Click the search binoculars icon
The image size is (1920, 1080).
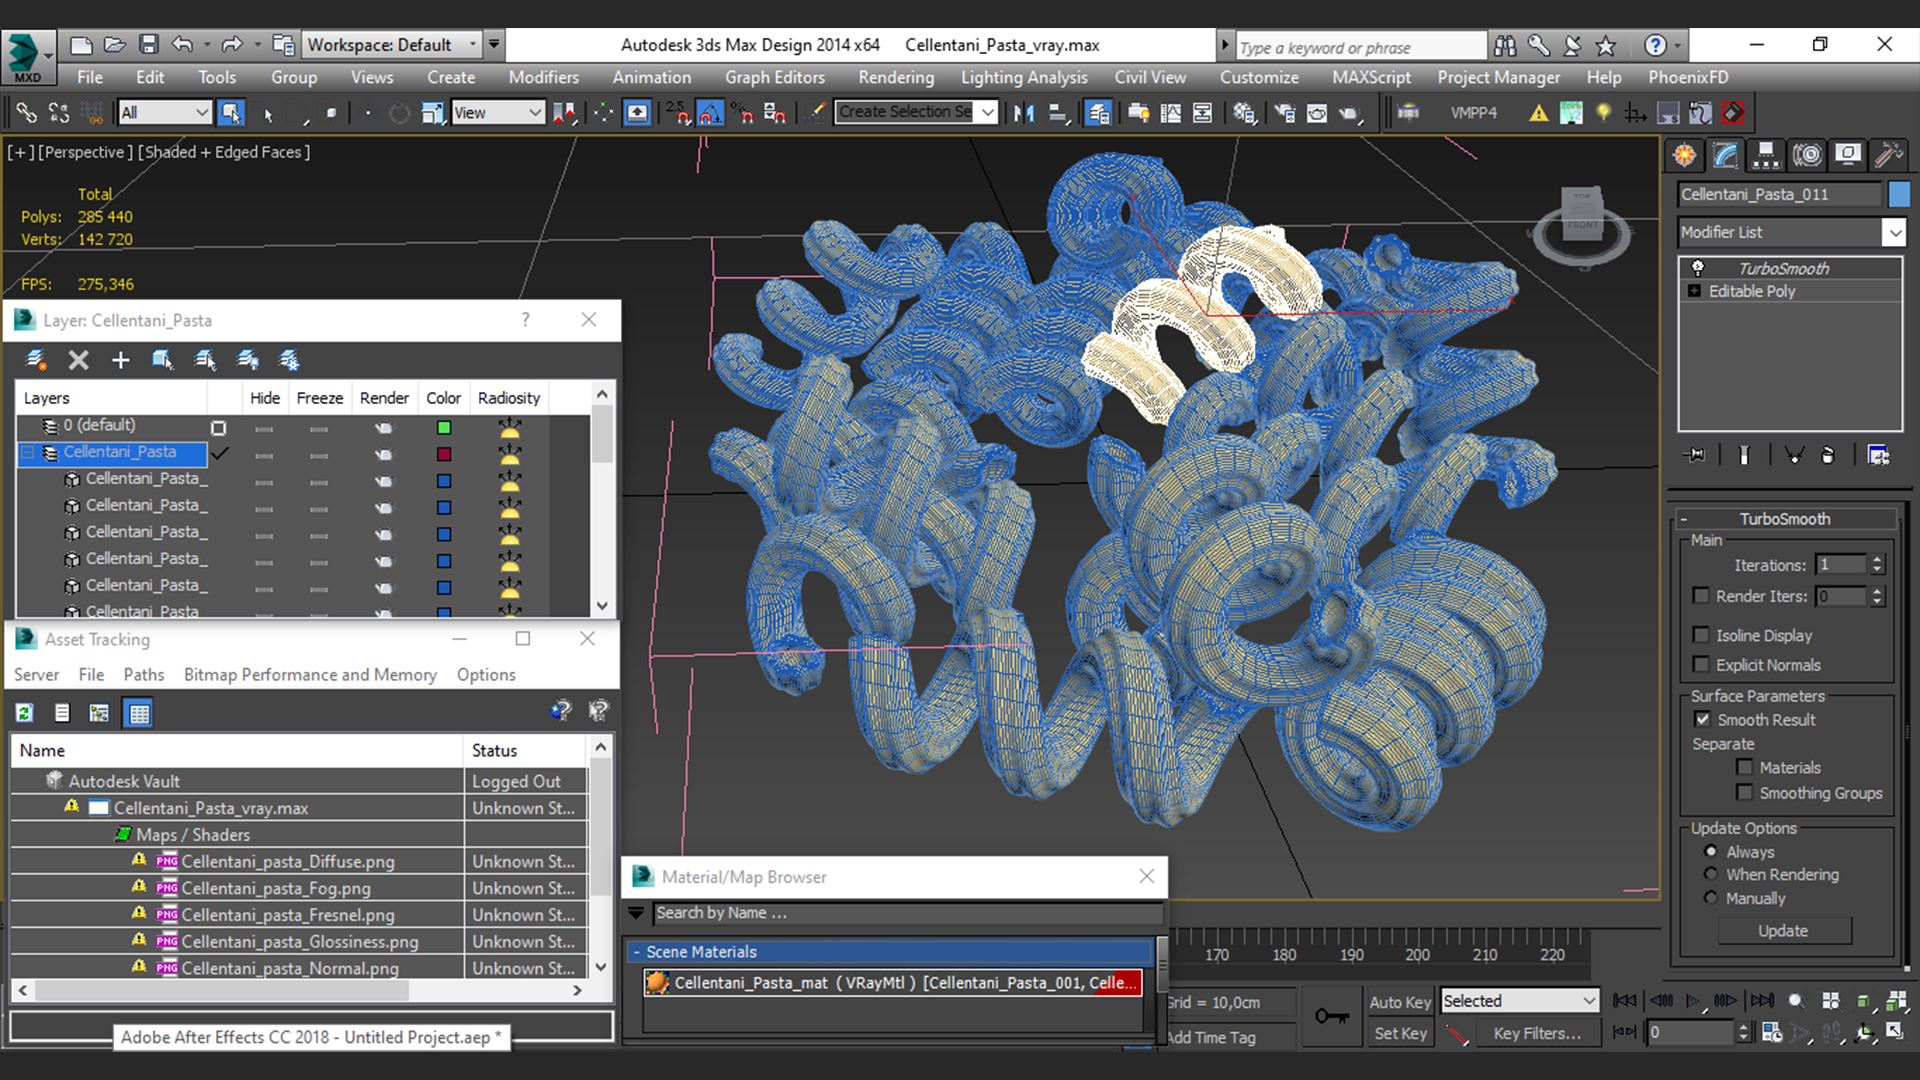pyautogui.click(x=1505, y=45)
